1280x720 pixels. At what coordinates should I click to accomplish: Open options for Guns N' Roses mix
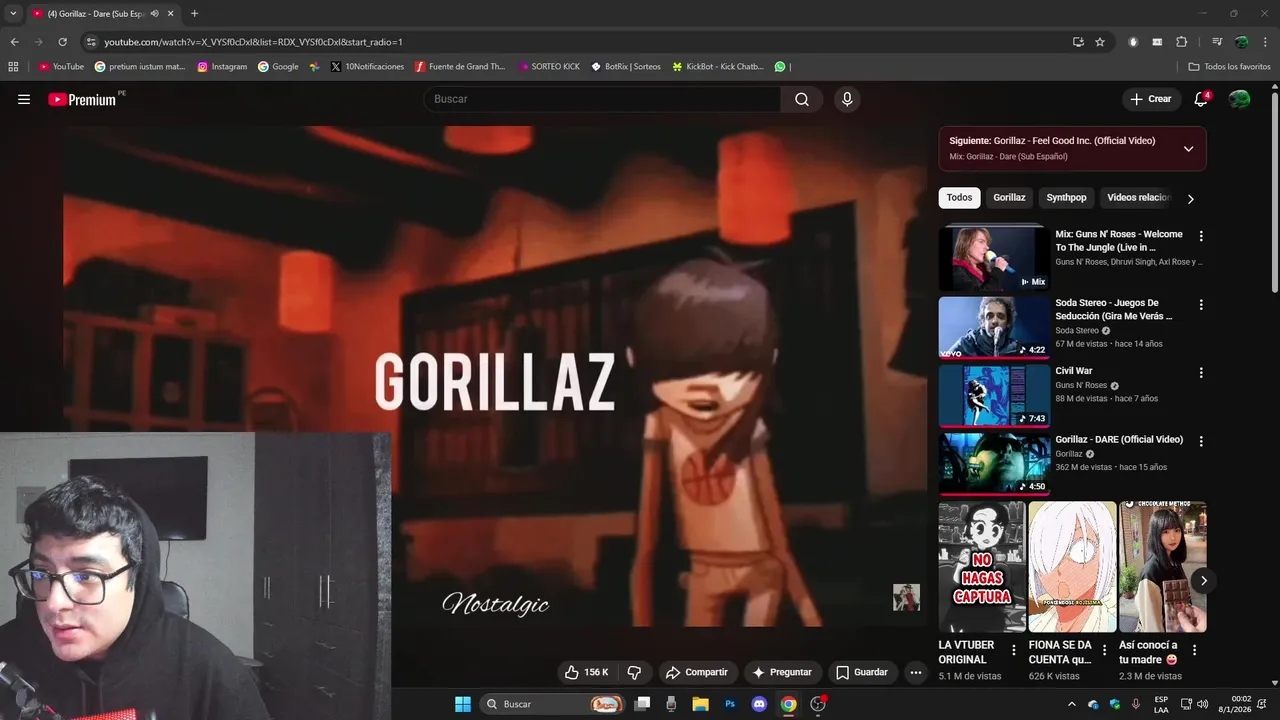[1201, 236]
